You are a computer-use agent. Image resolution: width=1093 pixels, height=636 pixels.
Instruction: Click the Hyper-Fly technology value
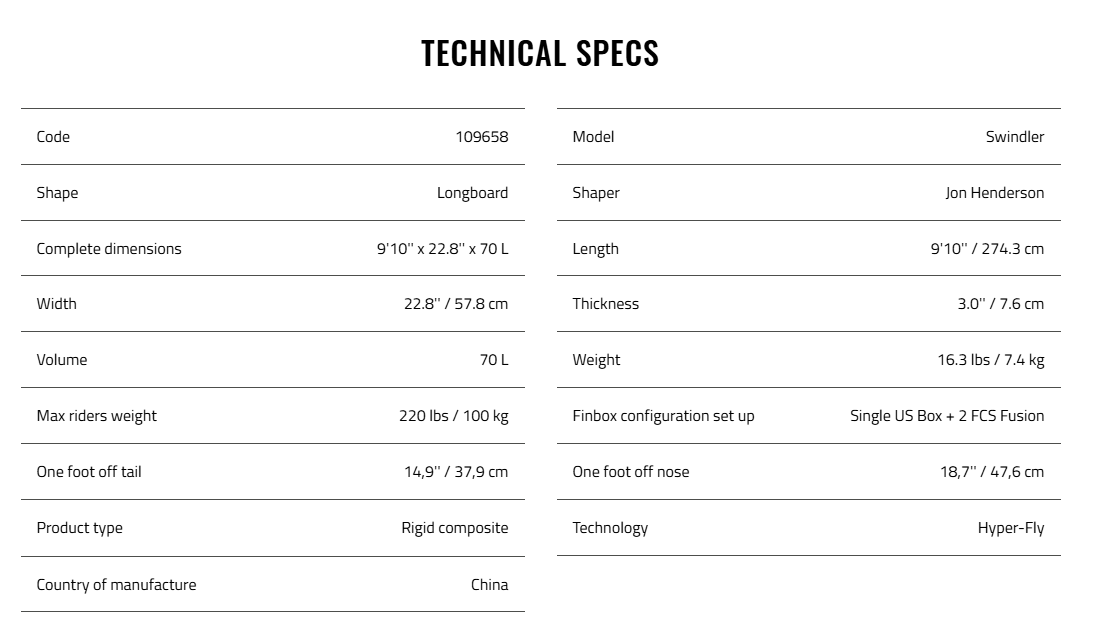(1010, 528)
